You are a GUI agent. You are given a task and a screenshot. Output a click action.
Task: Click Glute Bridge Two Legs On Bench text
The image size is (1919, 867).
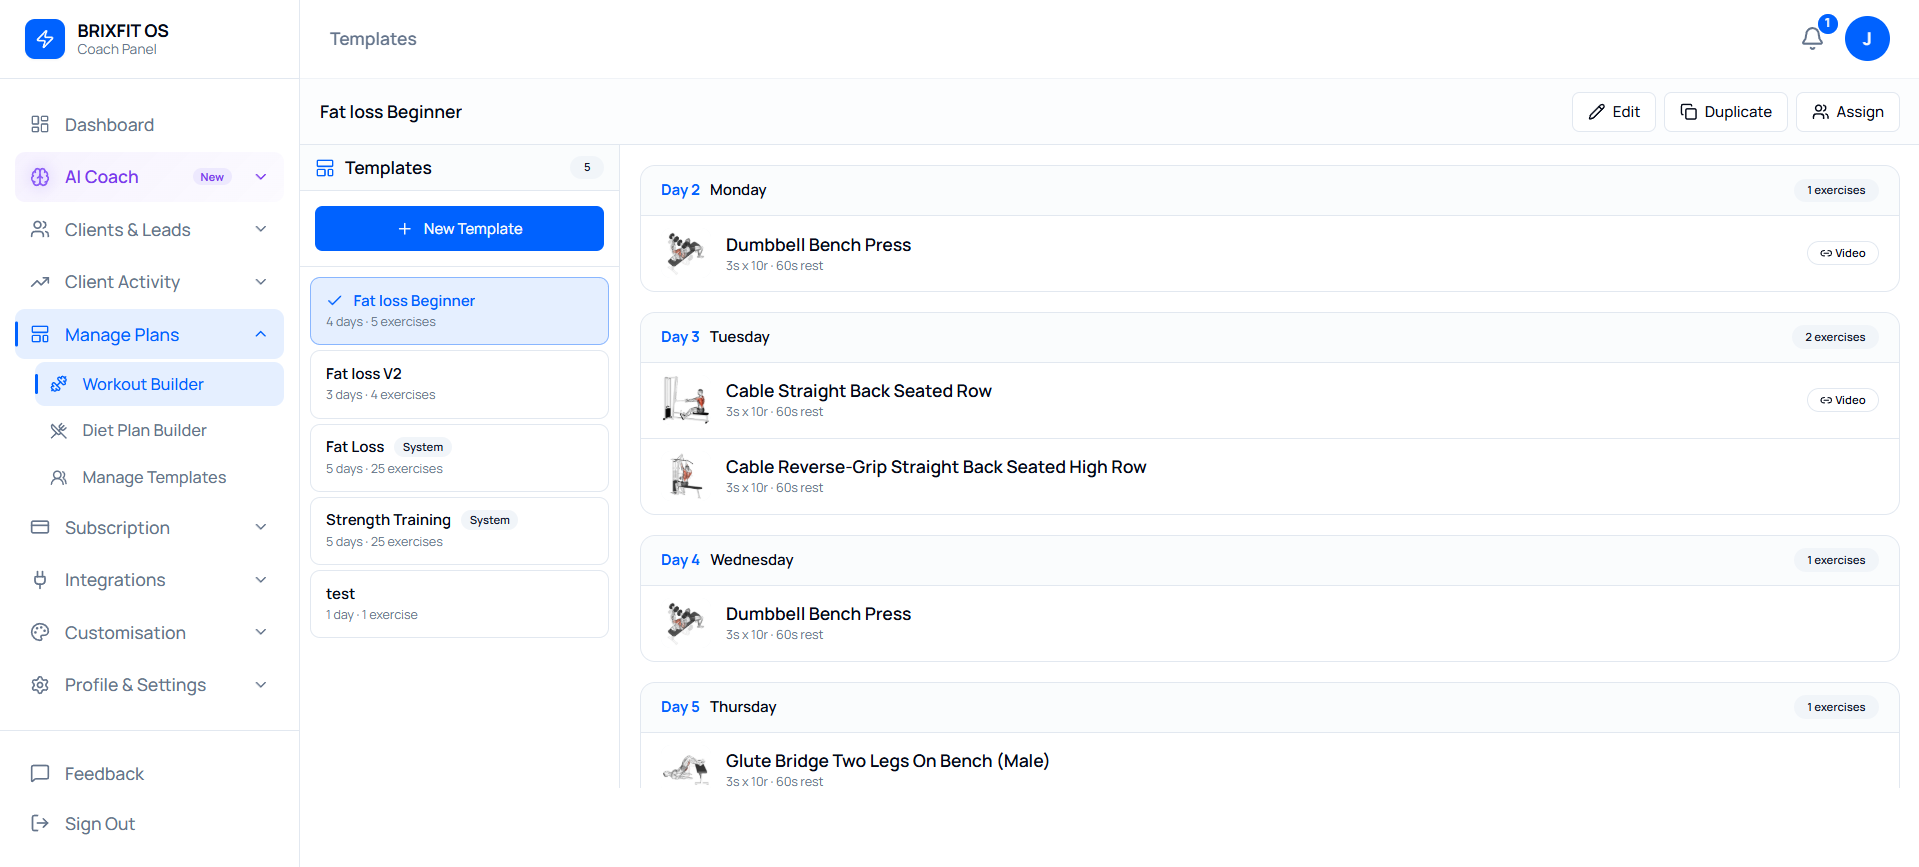887,761
